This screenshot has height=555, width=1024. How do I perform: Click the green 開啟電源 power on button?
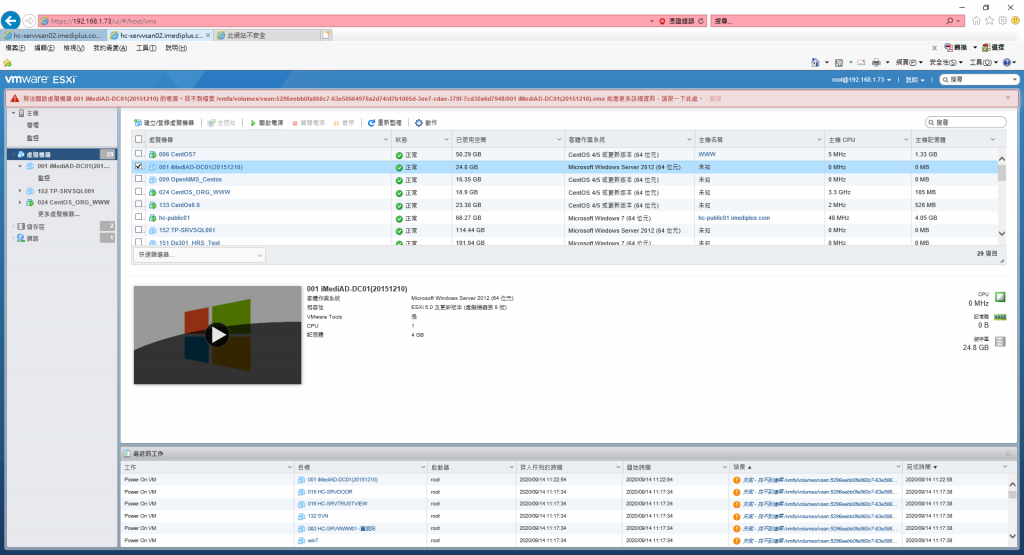266,123
